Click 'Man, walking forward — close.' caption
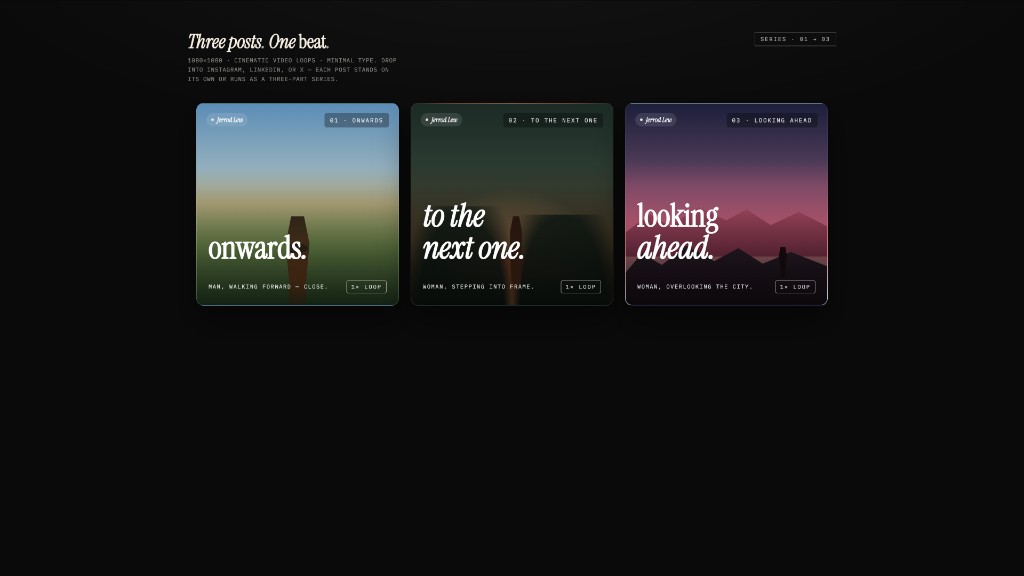Image resolution: width=1024 pixels, height=576 pixels. [268, 287]
